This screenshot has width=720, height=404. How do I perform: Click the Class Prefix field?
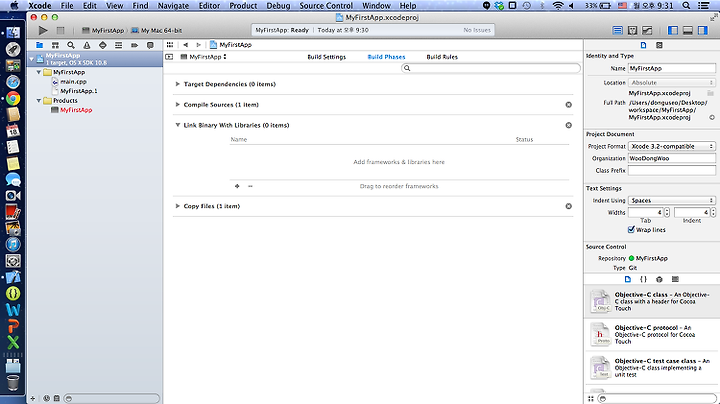point(672,170)
